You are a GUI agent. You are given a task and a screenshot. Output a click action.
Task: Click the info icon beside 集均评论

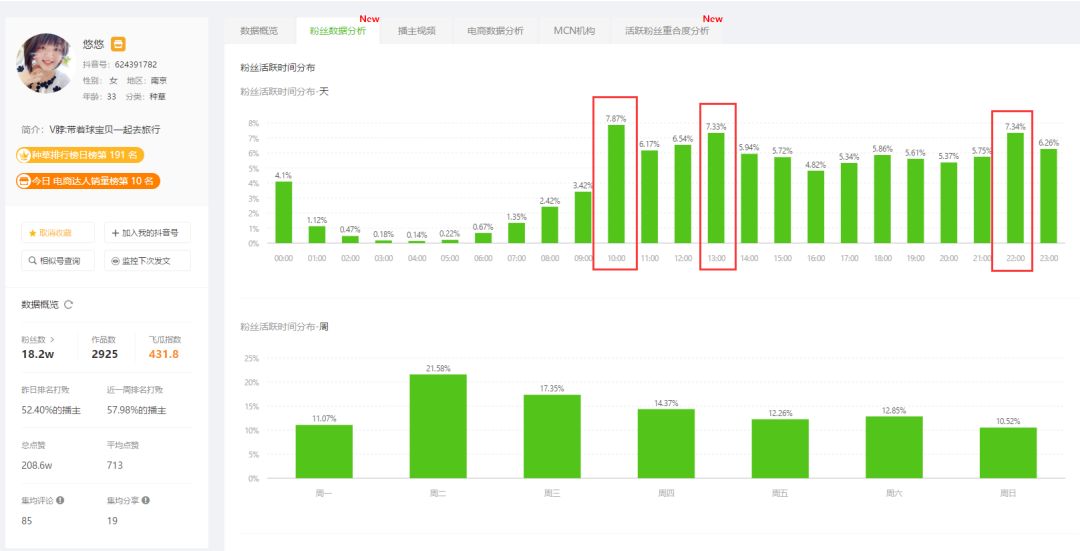pos(60,501)
